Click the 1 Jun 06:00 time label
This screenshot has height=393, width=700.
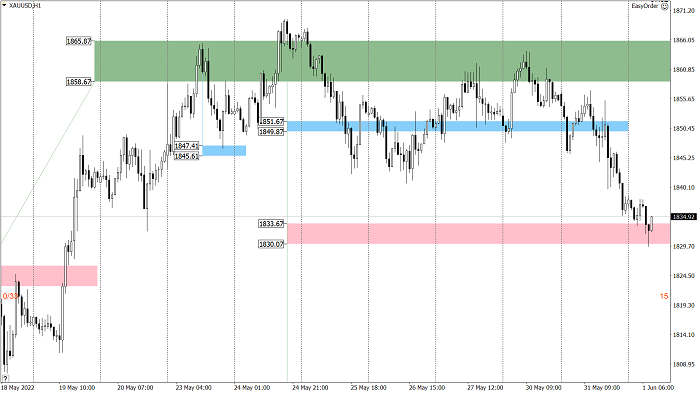pyautogui.click(x=658, y=388)
